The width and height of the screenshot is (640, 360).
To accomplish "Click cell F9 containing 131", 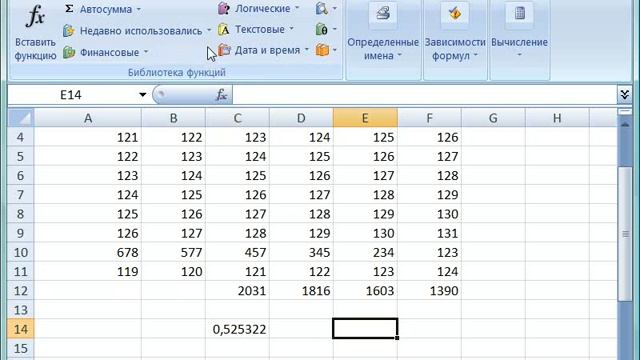I will (x=429, y=233).
